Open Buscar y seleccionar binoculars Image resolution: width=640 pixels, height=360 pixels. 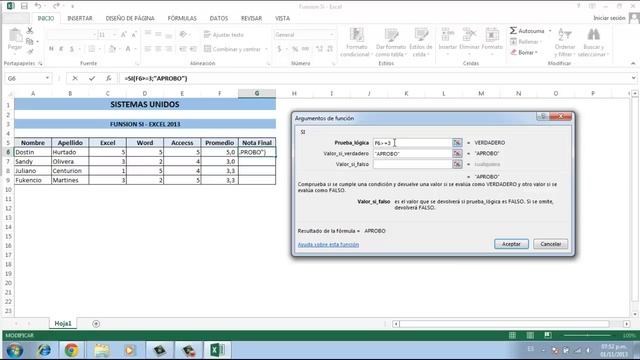pos(593,42)
